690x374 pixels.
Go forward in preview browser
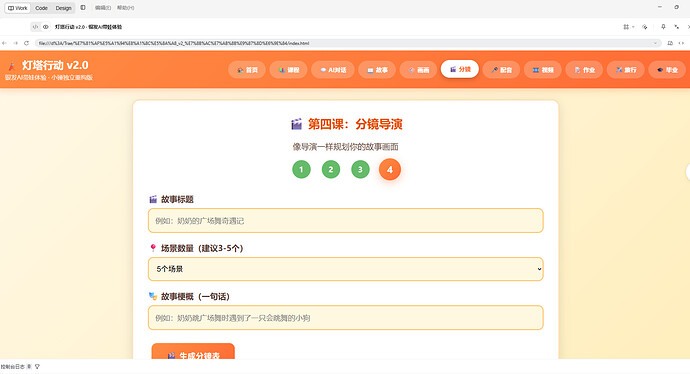click(x=15, y=43)
